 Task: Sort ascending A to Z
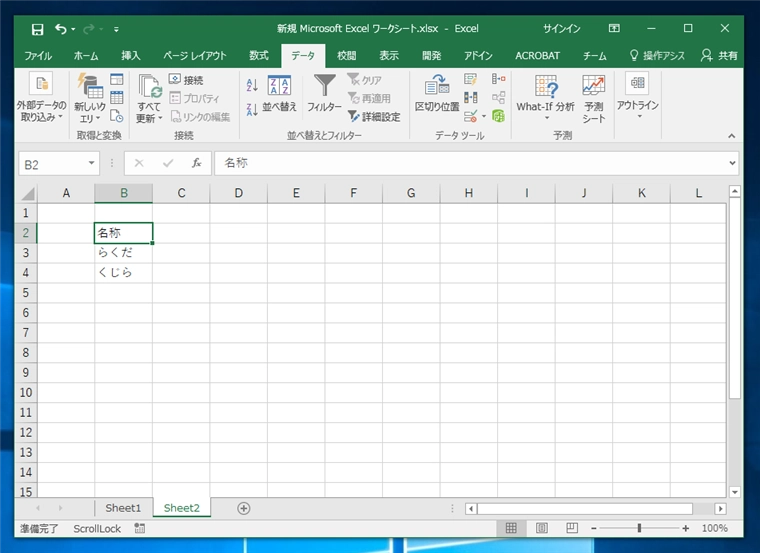(x=252, y=85)
